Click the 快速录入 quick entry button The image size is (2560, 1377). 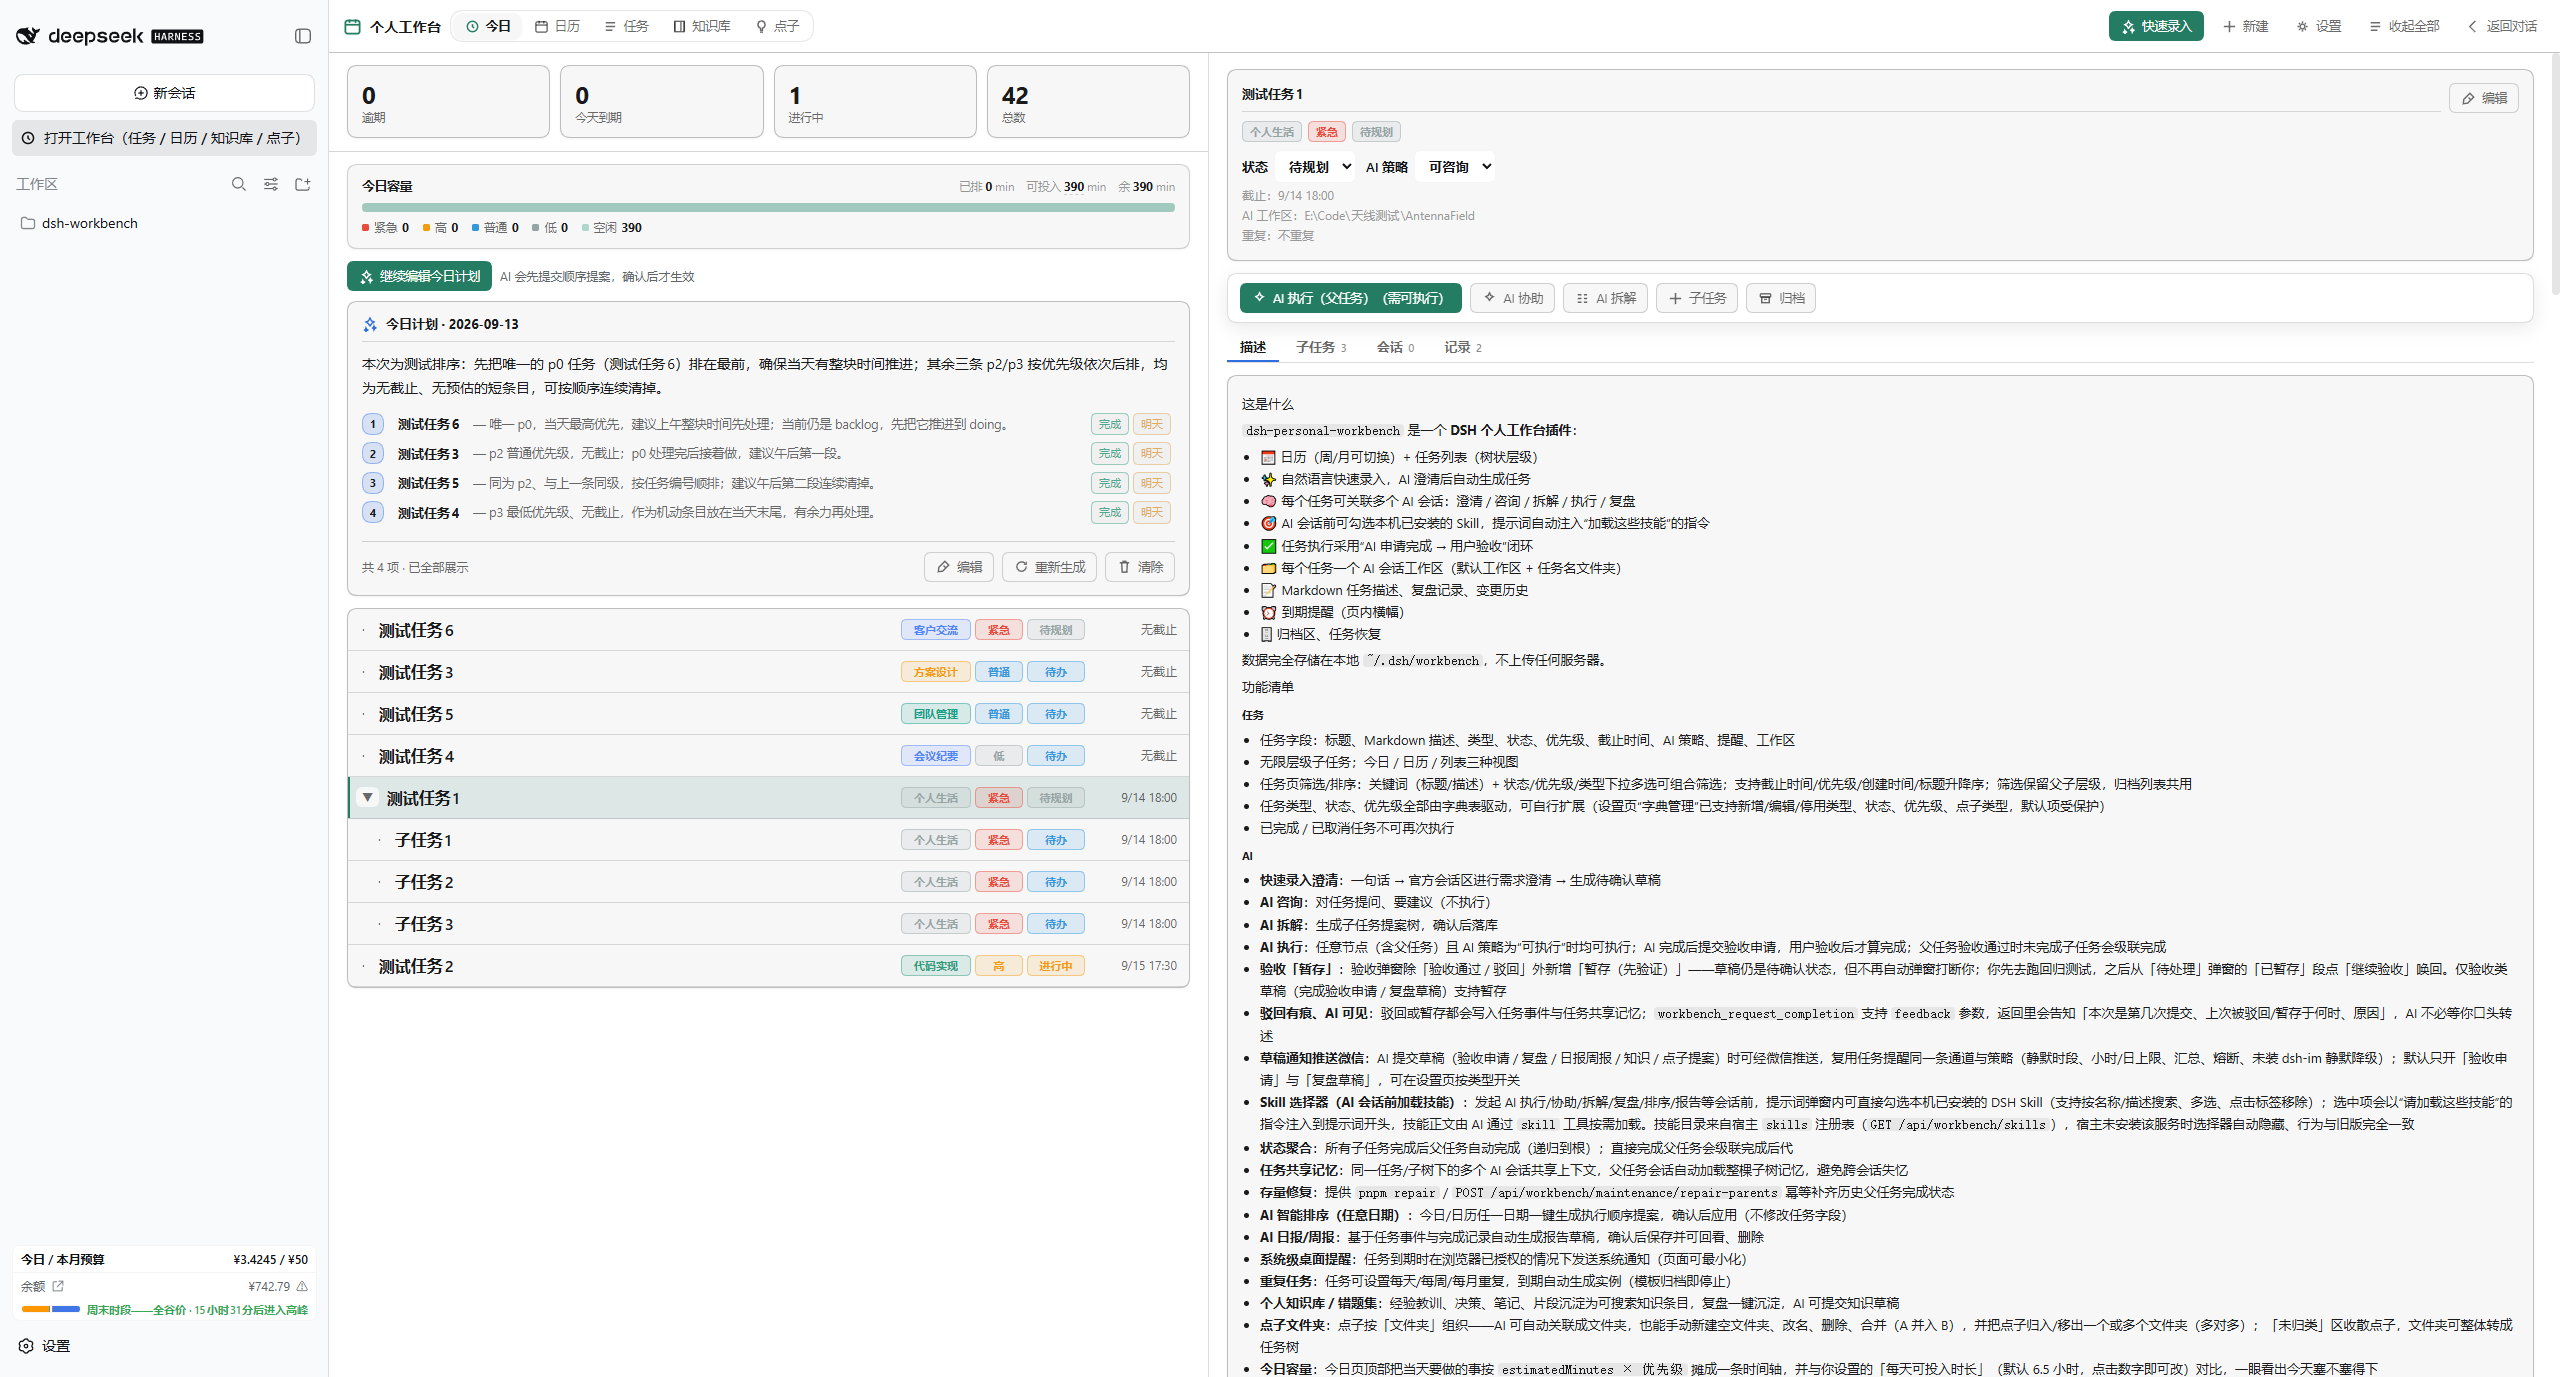click(x=2156, y=26)
